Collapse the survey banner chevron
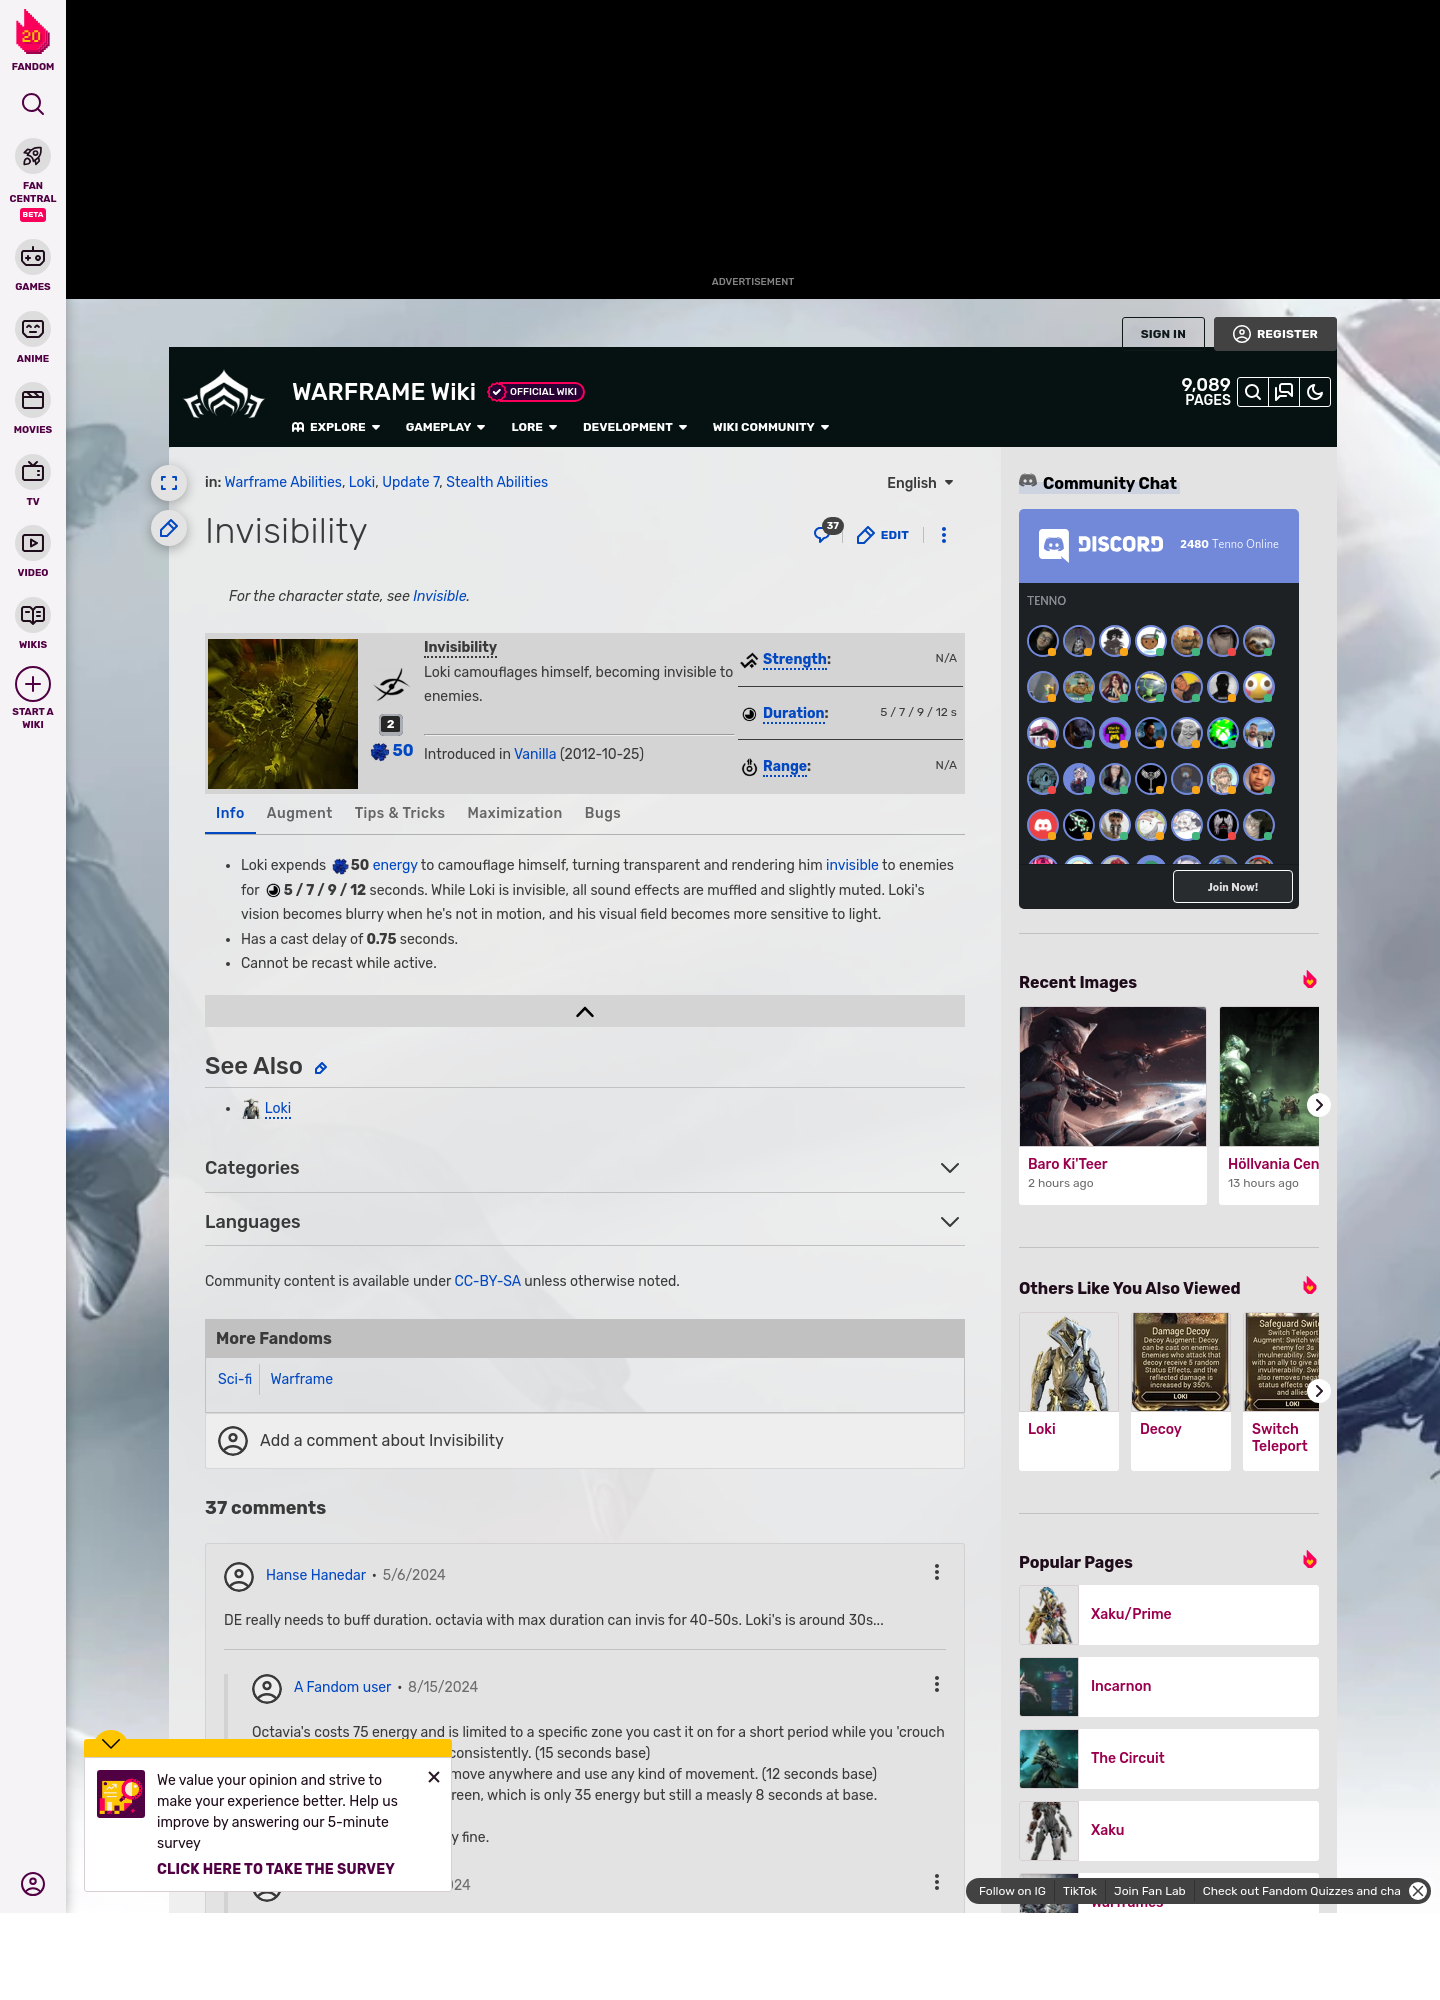Viewport: 1440px width, 2000px height. (x=111, y=1742)
